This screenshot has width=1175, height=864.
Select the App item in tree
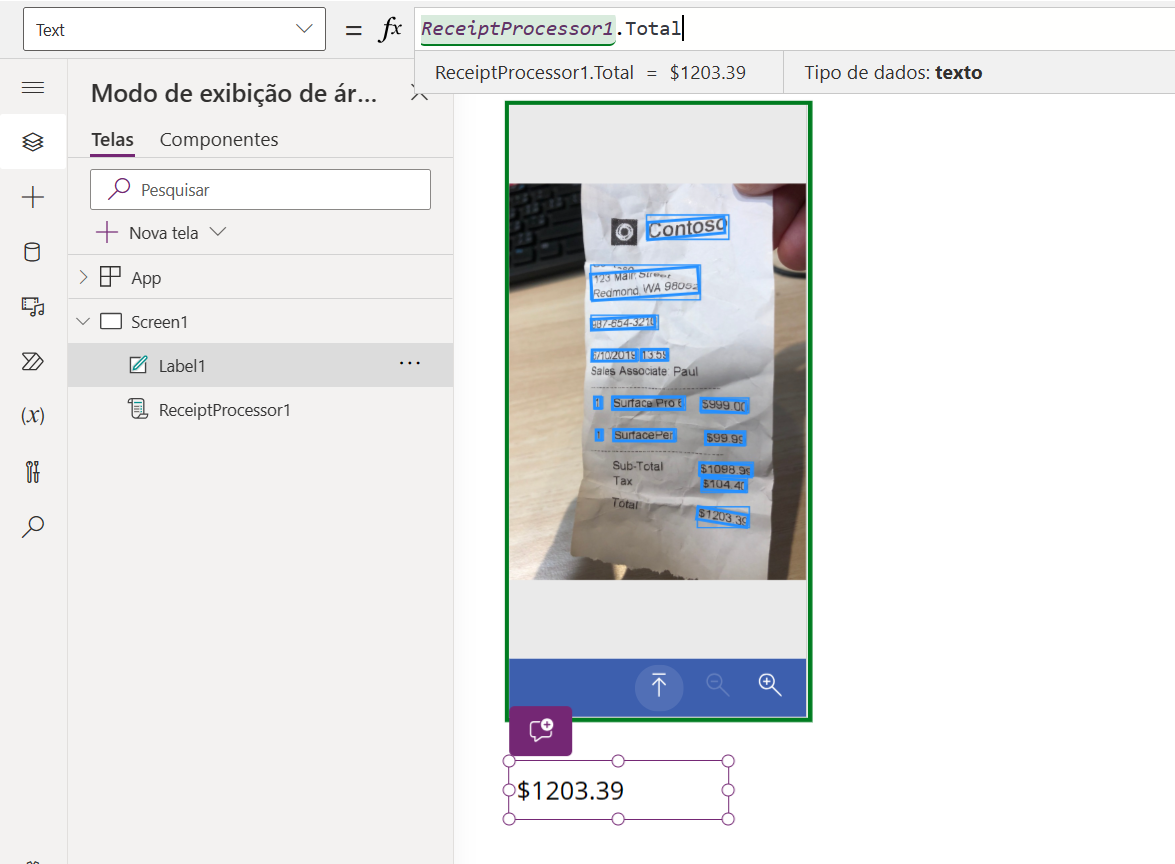coord(146,278)
